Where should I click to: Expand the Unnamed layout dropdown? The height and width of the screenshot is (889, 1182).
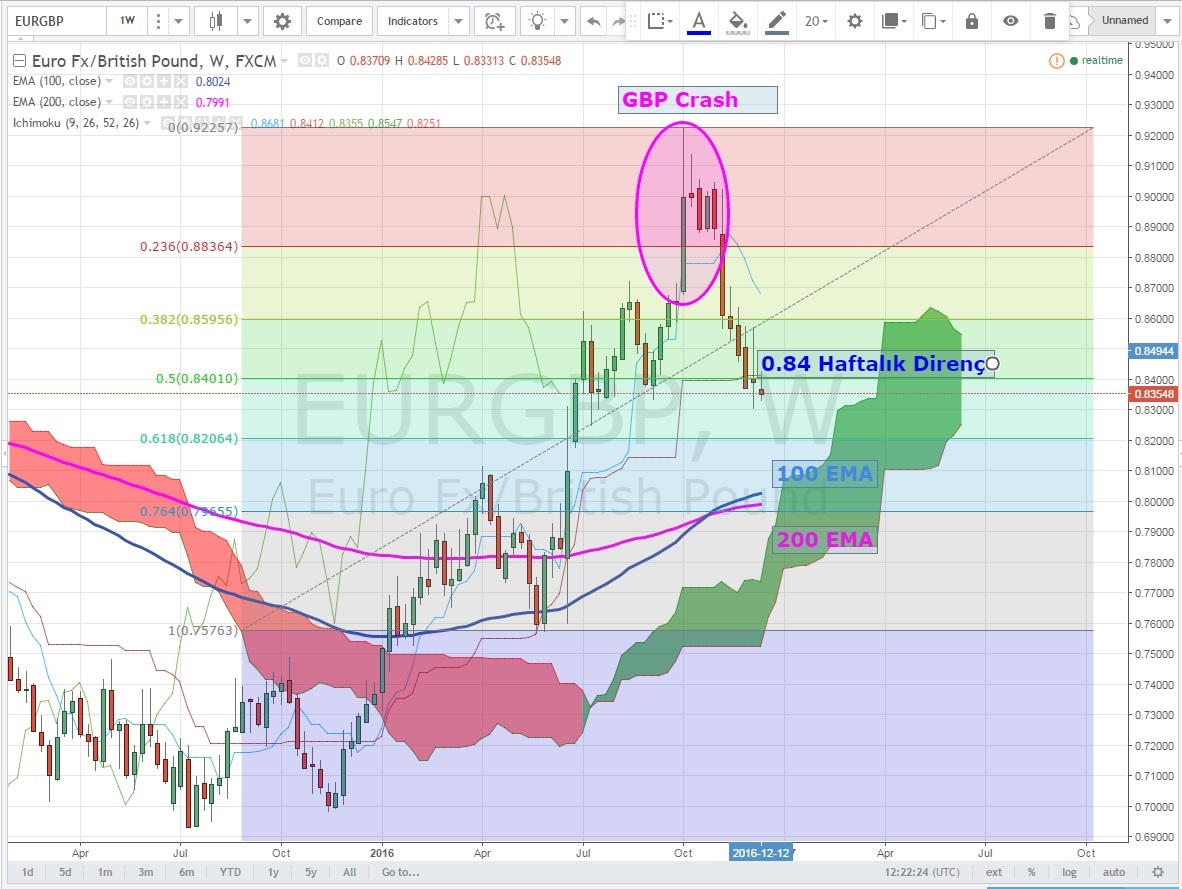tap(1167, 21)
